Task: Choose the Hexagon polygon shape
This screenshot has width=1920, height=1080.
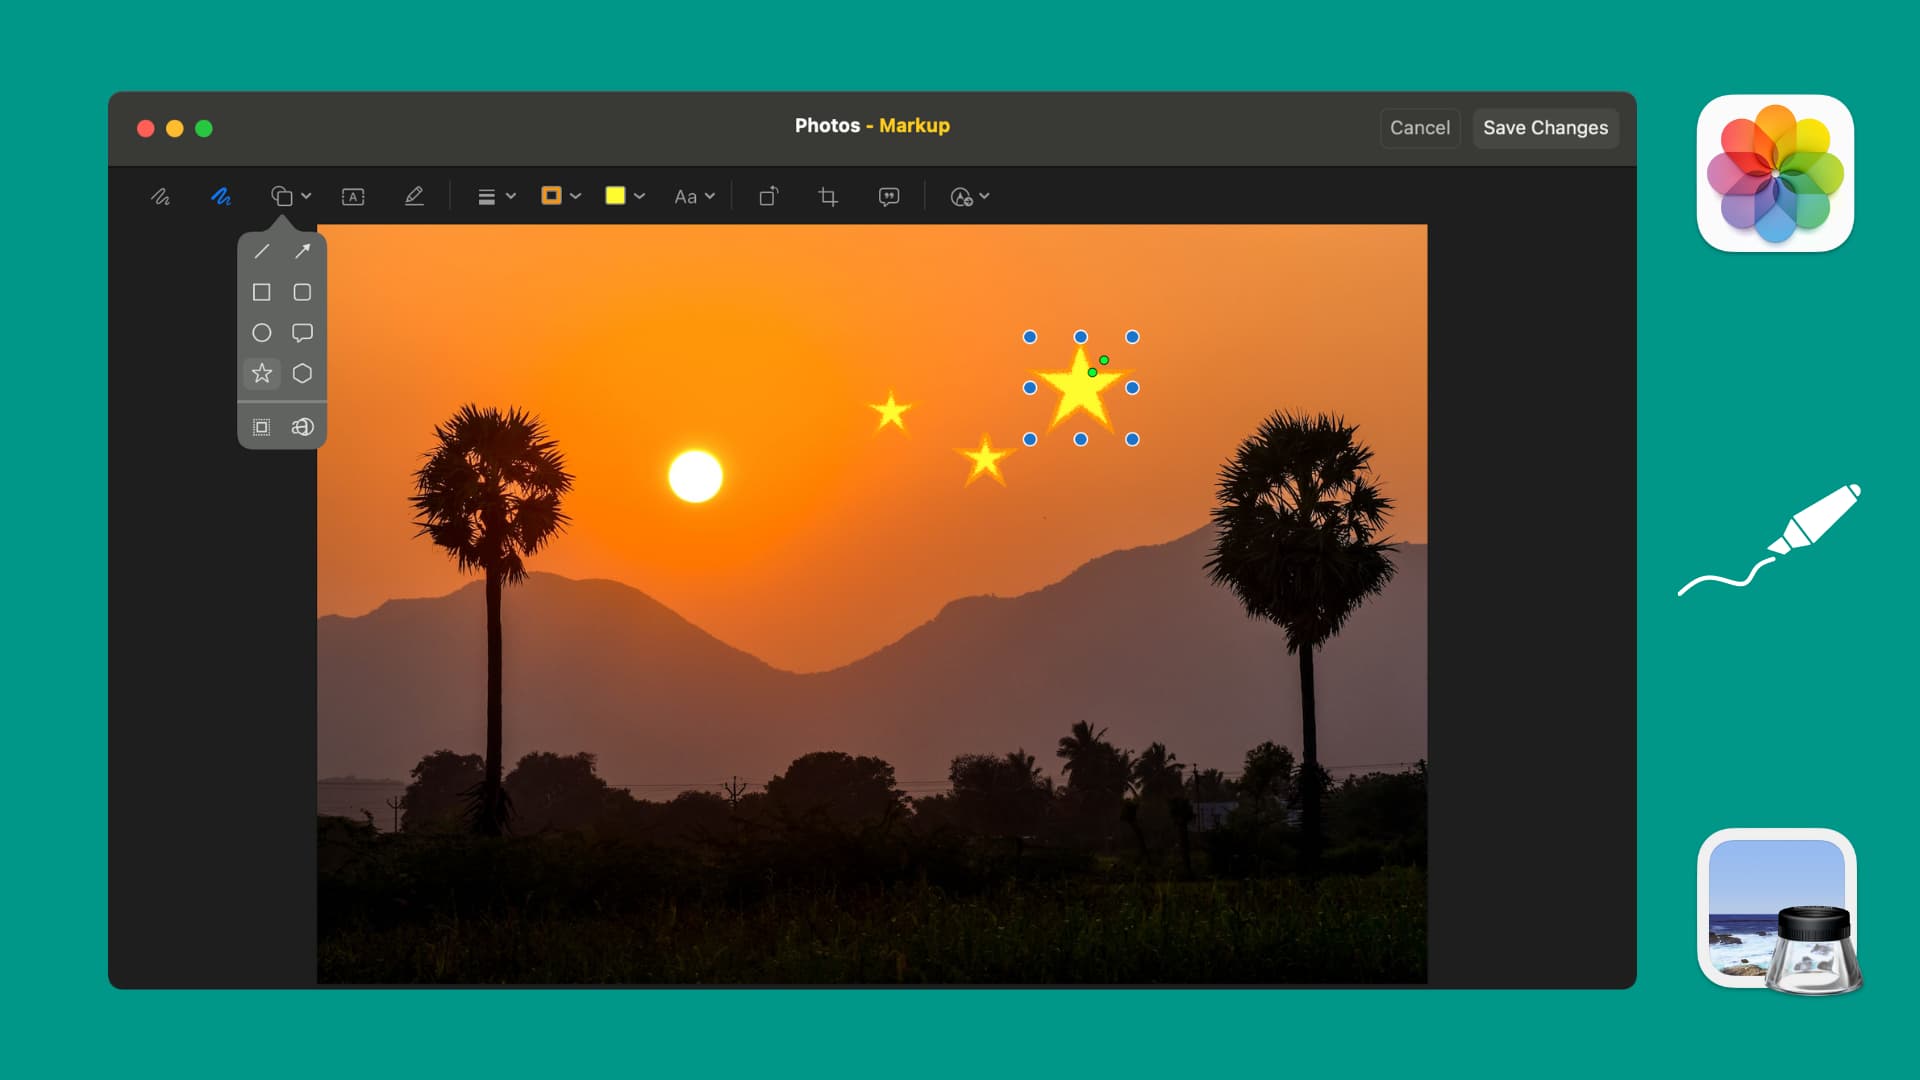Action: [x=302, y=373]
